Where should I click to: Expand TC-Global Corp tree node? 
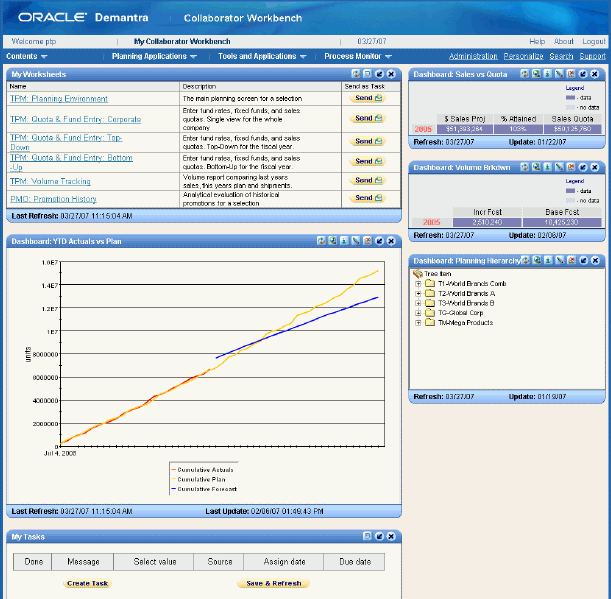418,313
